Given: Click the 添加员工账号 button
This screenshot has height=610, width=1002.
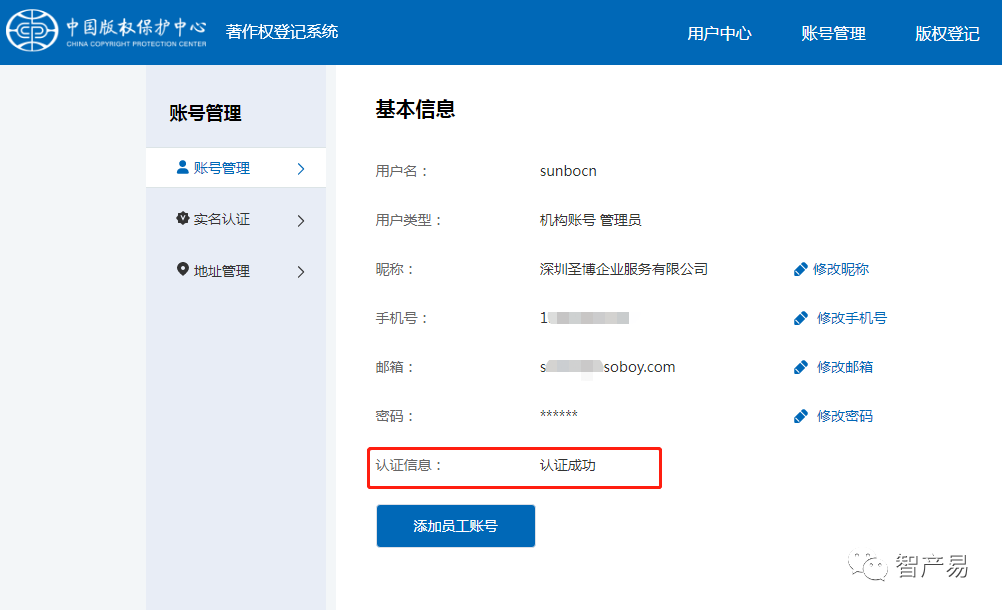Looking at the screenshot, I should click(456, 526).
